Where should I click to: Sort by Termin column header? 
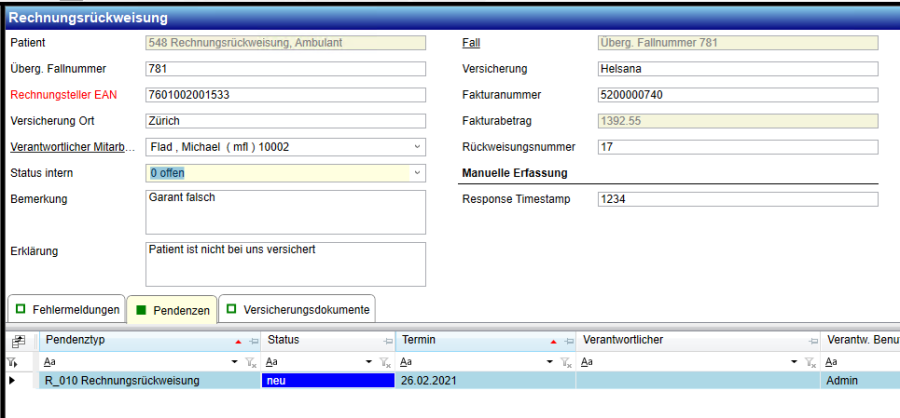(485, 341)
